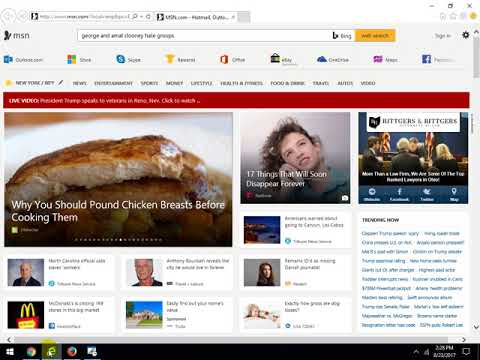Click the vertical scrollbar down arrow

point(476,327)
